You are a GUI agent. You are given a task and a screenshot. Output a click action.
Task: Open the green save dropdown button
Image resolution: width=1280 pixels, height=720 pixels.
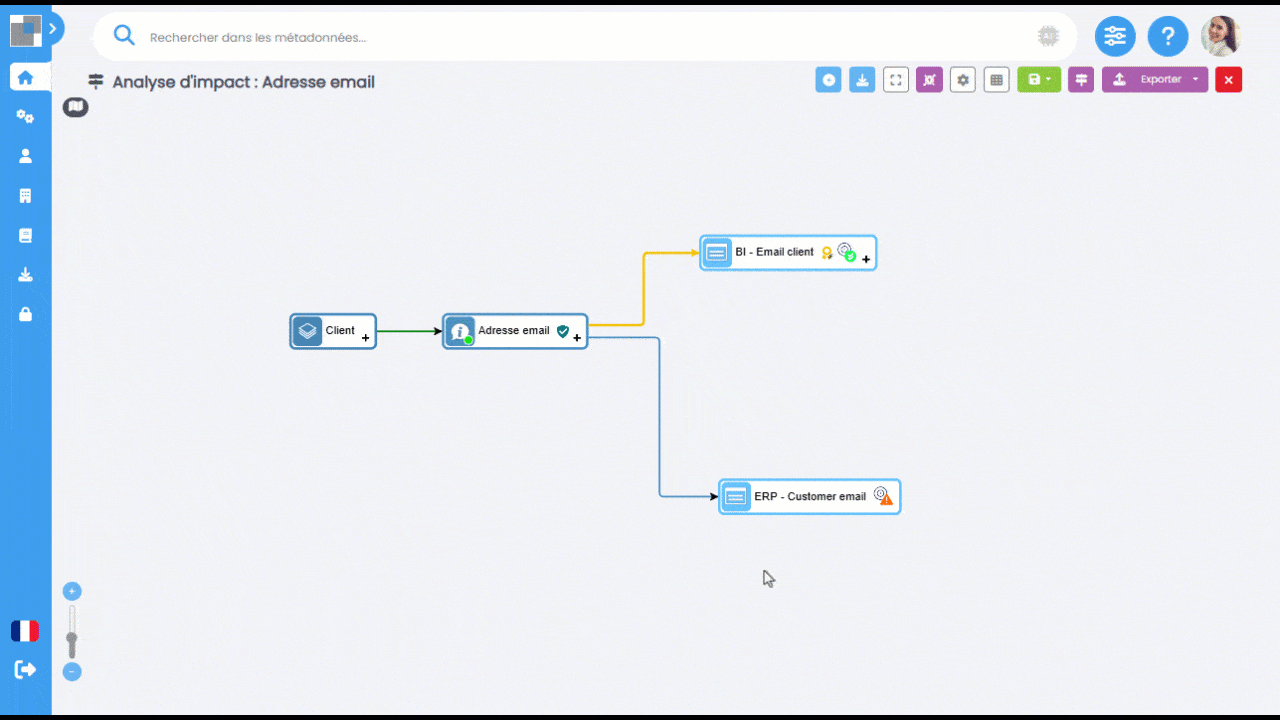(x=1039, y=80)
